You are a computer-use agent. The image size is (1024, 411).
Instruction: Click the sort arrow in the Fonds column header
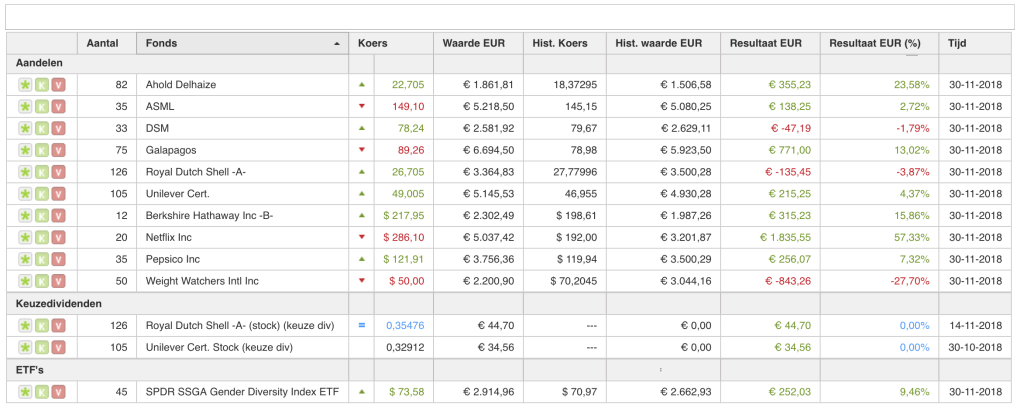tap(337, 44)
